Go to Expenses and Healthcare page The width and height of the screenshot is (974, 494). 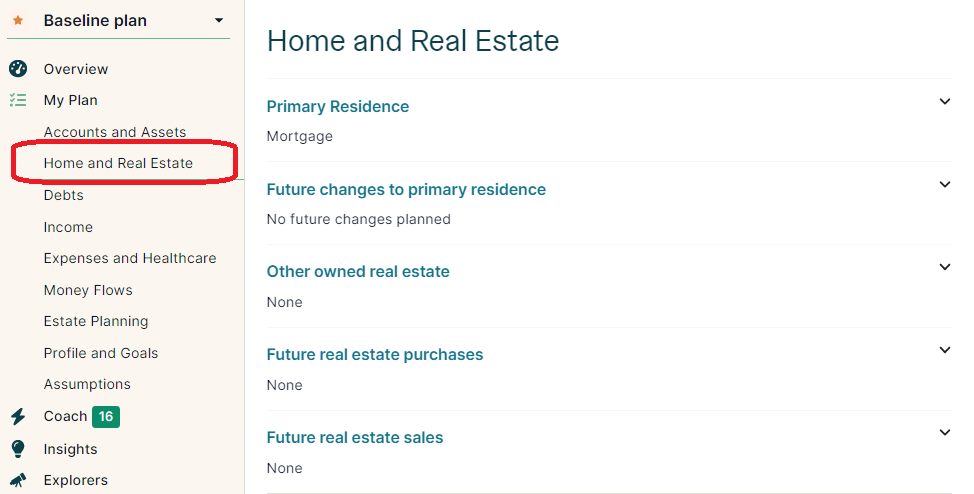coord(130,258)
